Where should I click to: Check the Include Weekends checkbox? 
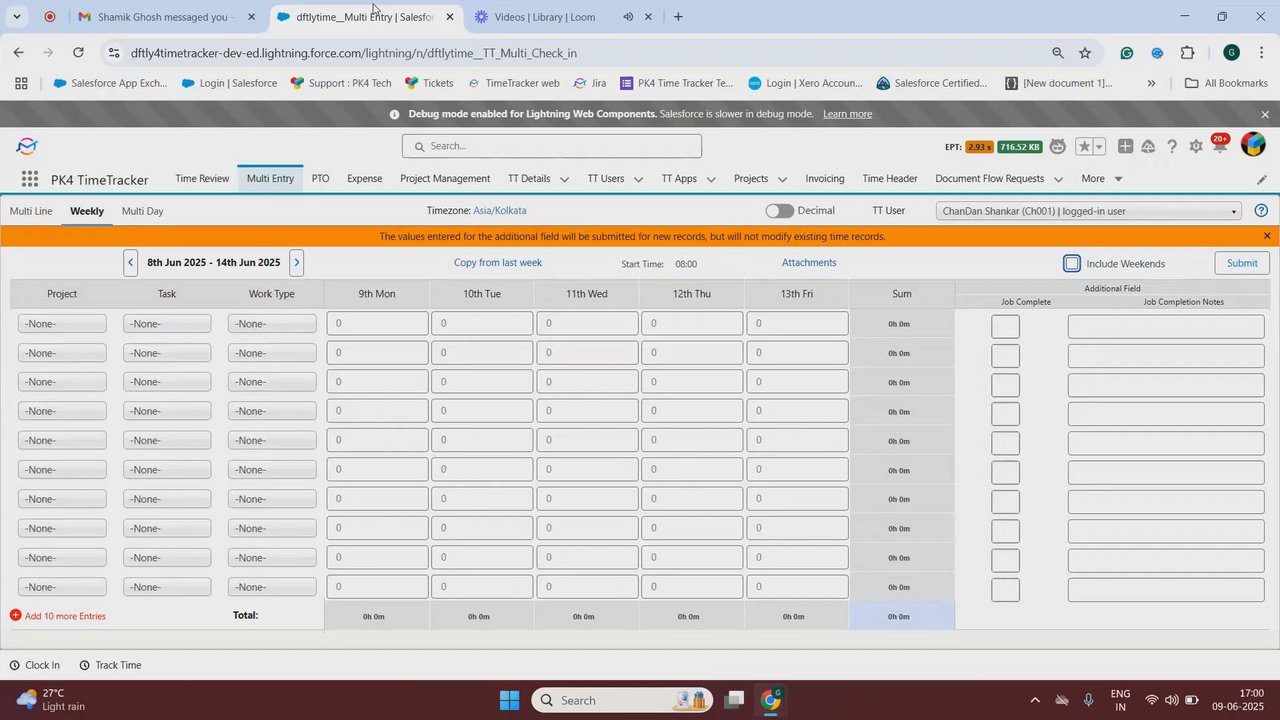point(1072,264)
